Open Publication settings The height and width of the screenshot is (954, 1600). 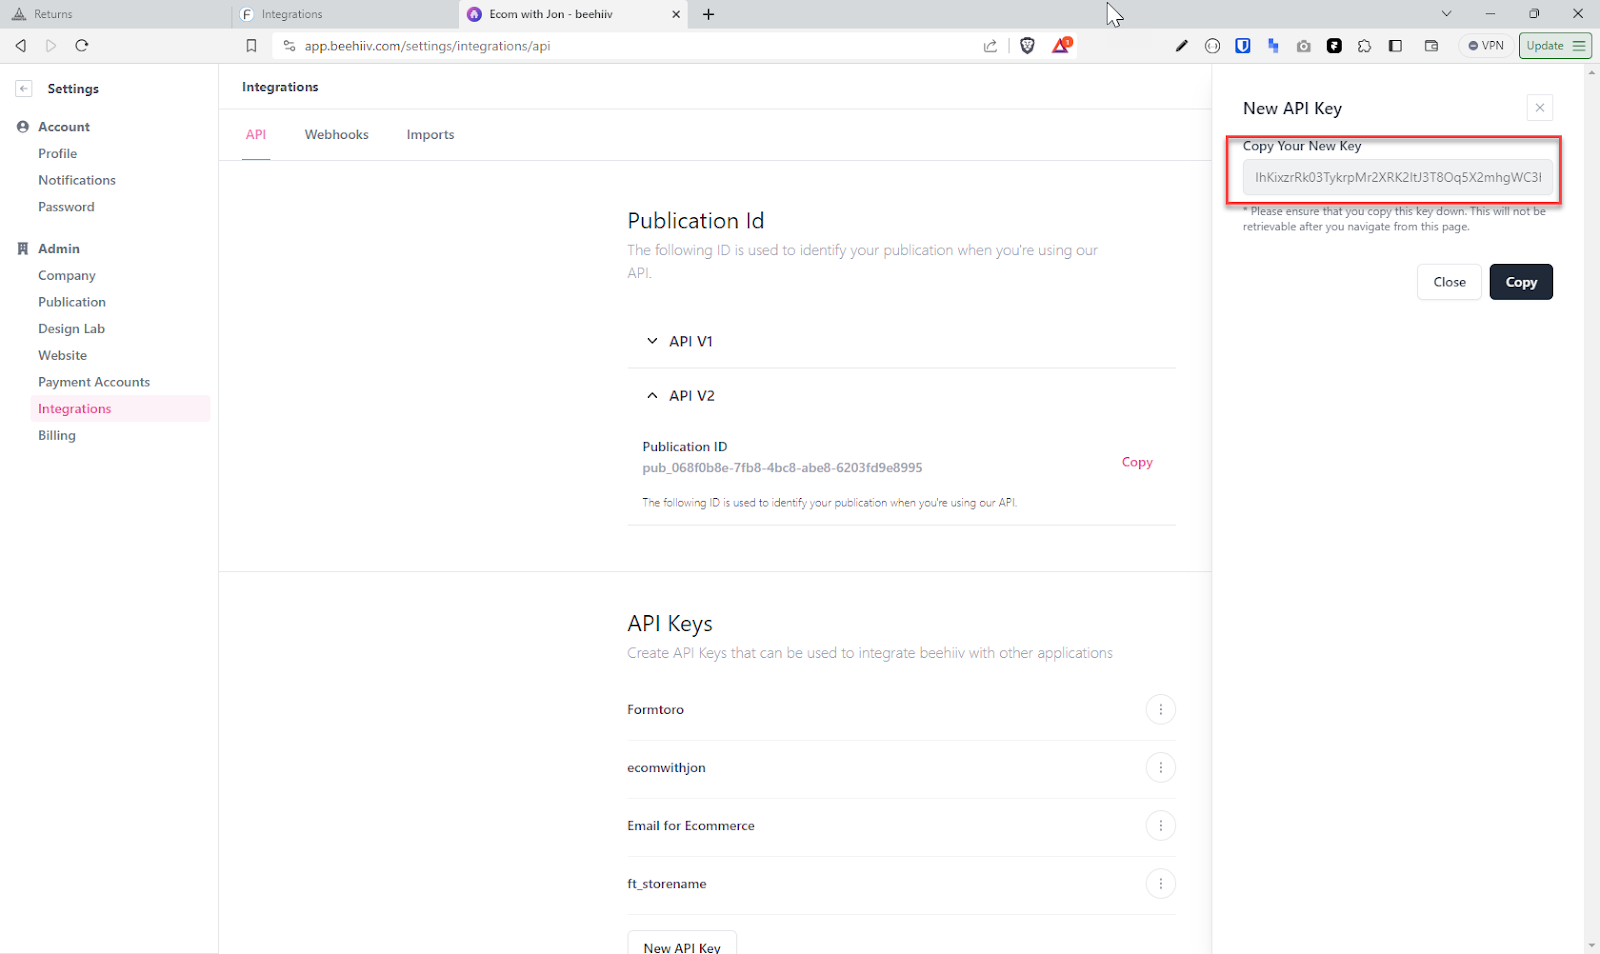72,302
